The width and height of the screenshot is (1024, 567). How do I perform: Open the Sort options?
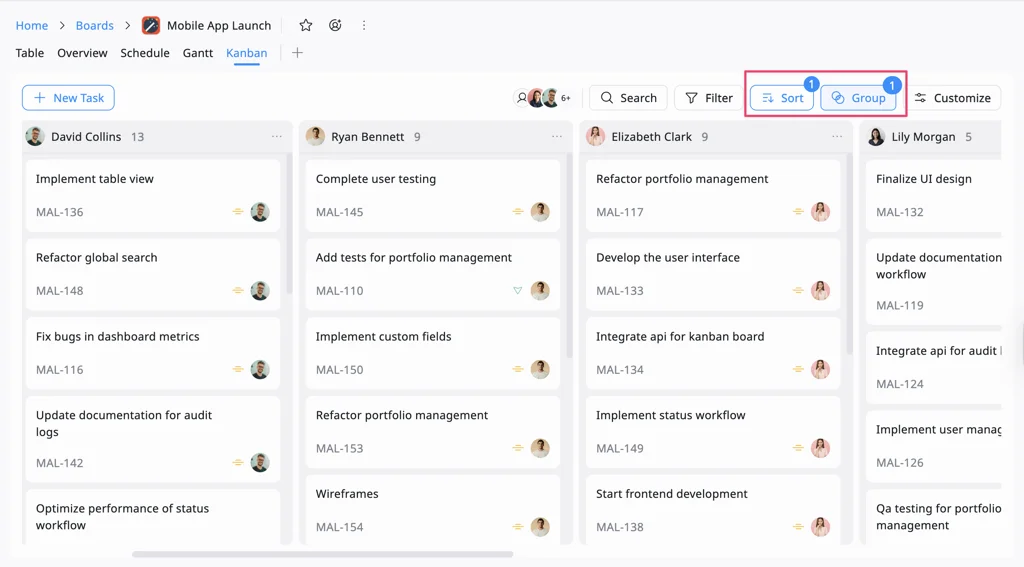point(782,98)
